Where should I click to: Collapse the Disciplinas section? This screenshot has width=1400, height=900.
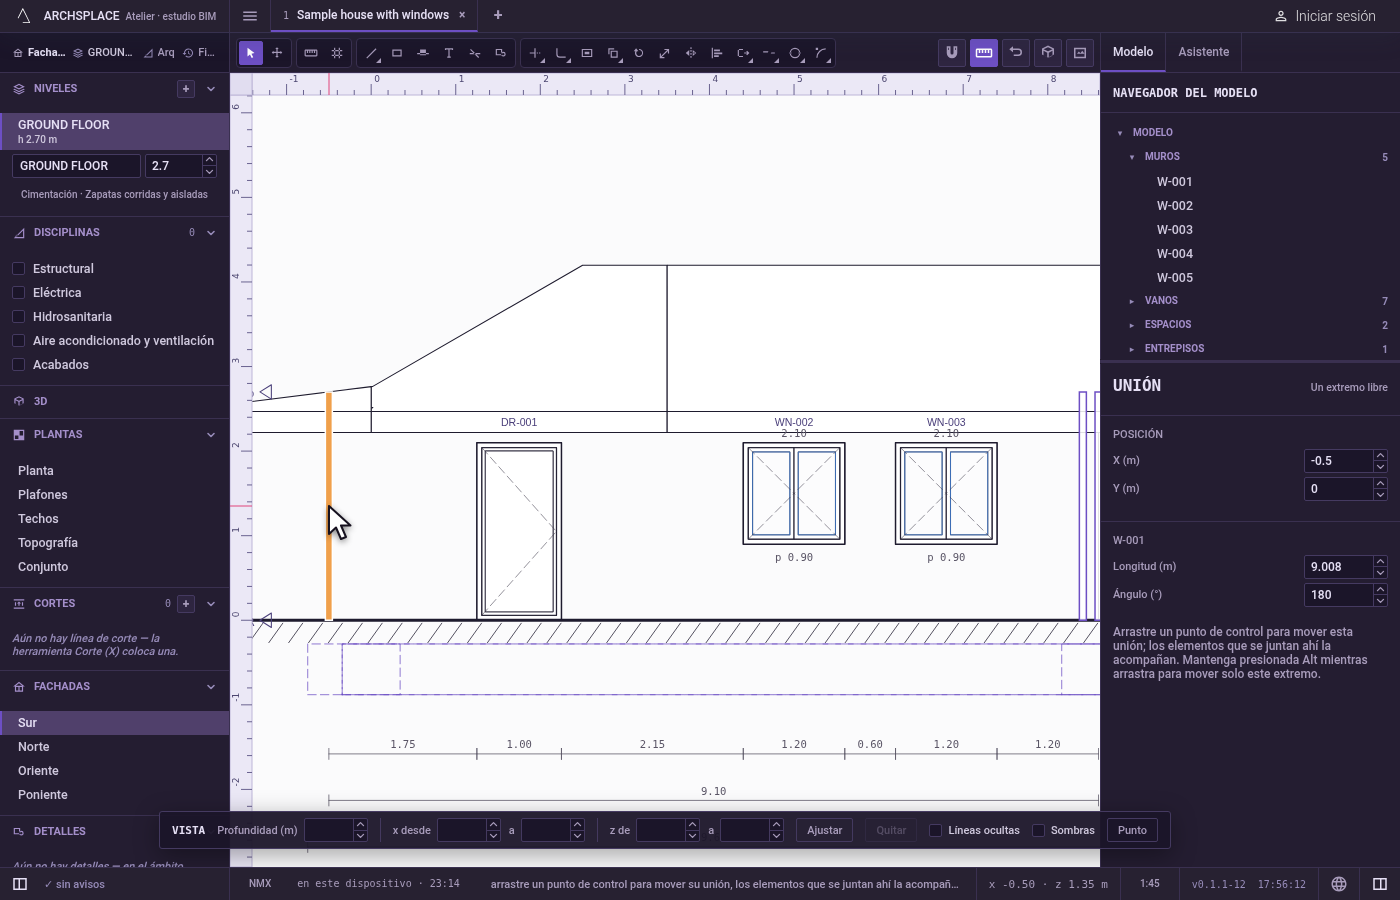(x=211, y=233)
